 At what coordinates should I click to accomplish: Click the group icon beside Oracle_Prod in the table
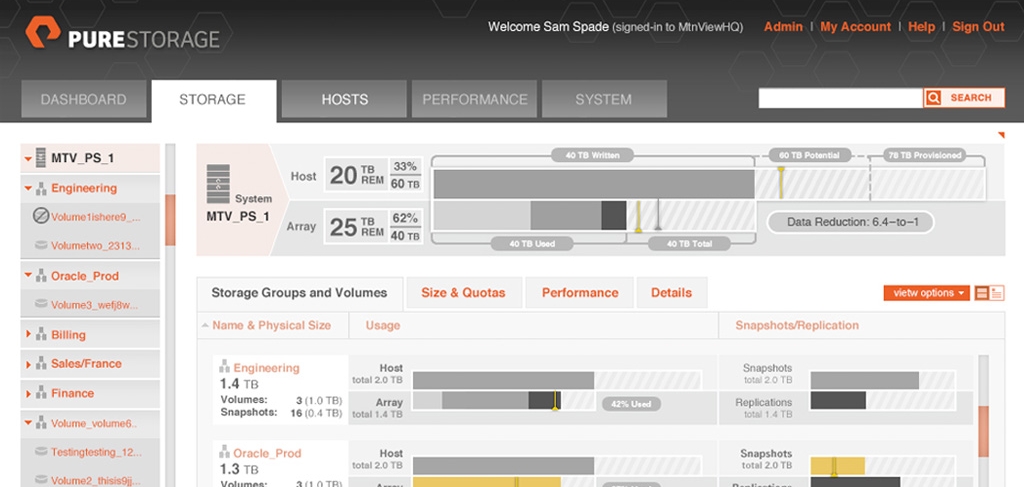[x=224, y=452]
